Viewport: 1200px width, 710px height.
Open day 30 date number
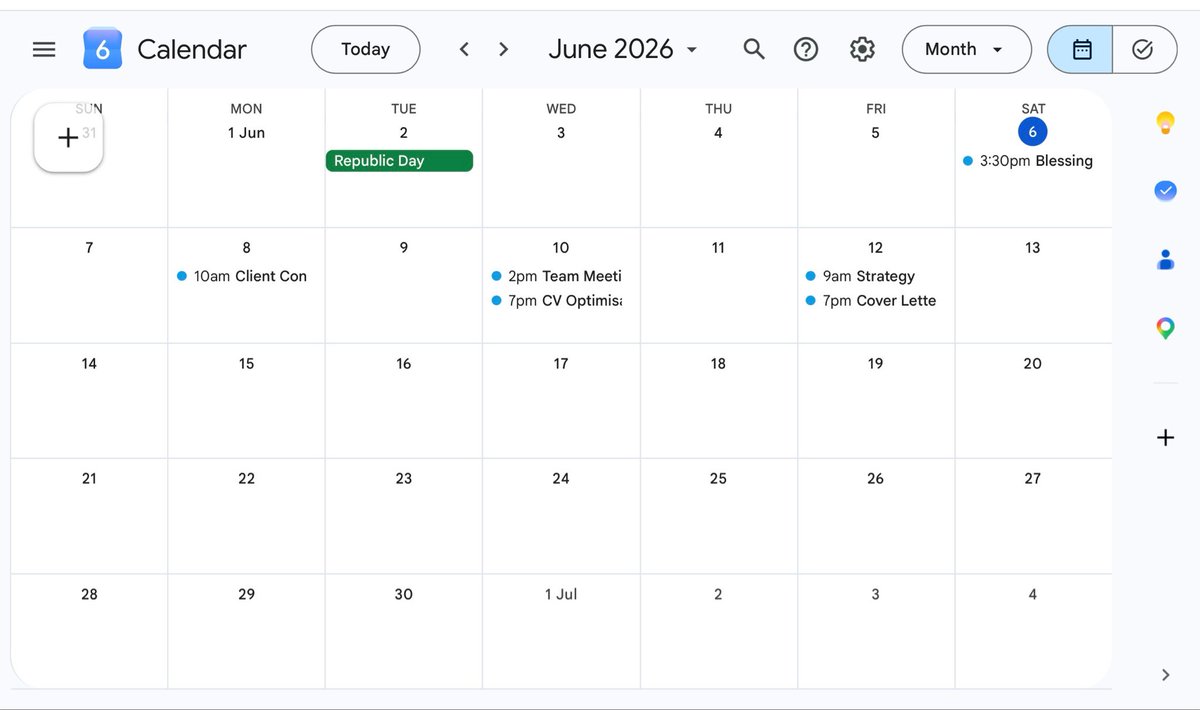pos(403,594)
